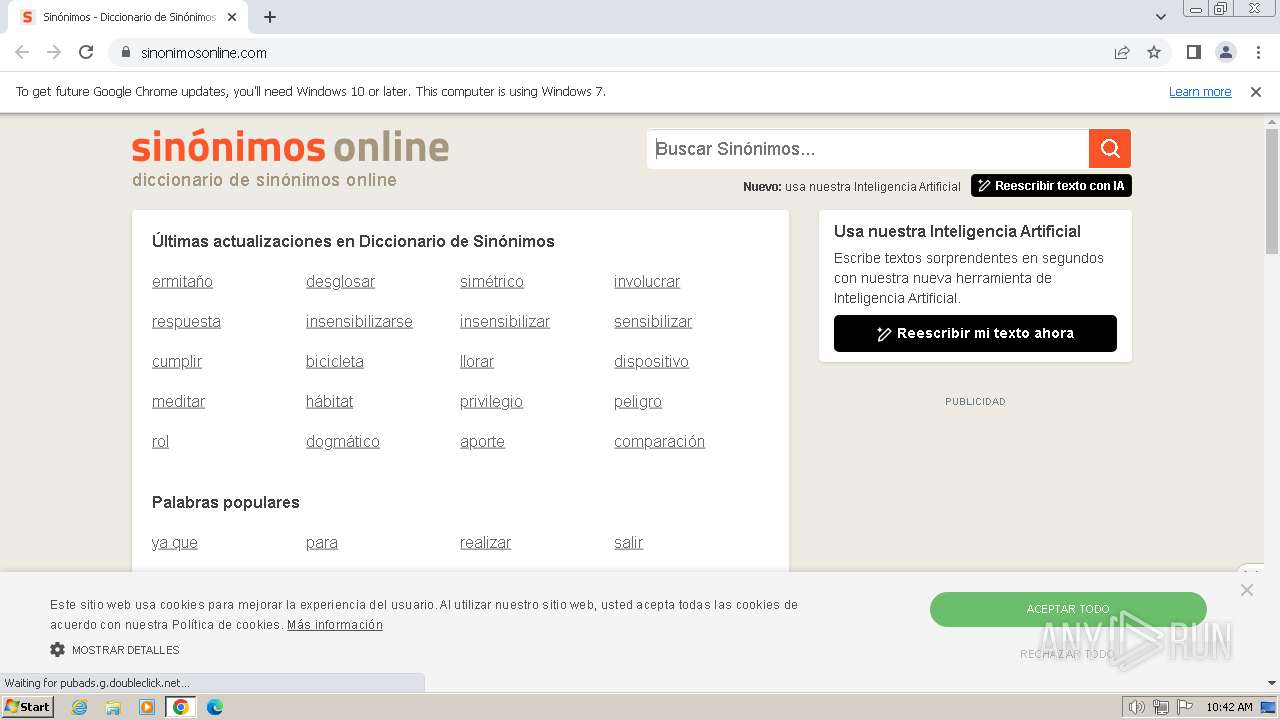Viewport: 1280px width, 720px height.
Task: Open the word privilegio
Action: pyautogui.click(x=491, y=402)
